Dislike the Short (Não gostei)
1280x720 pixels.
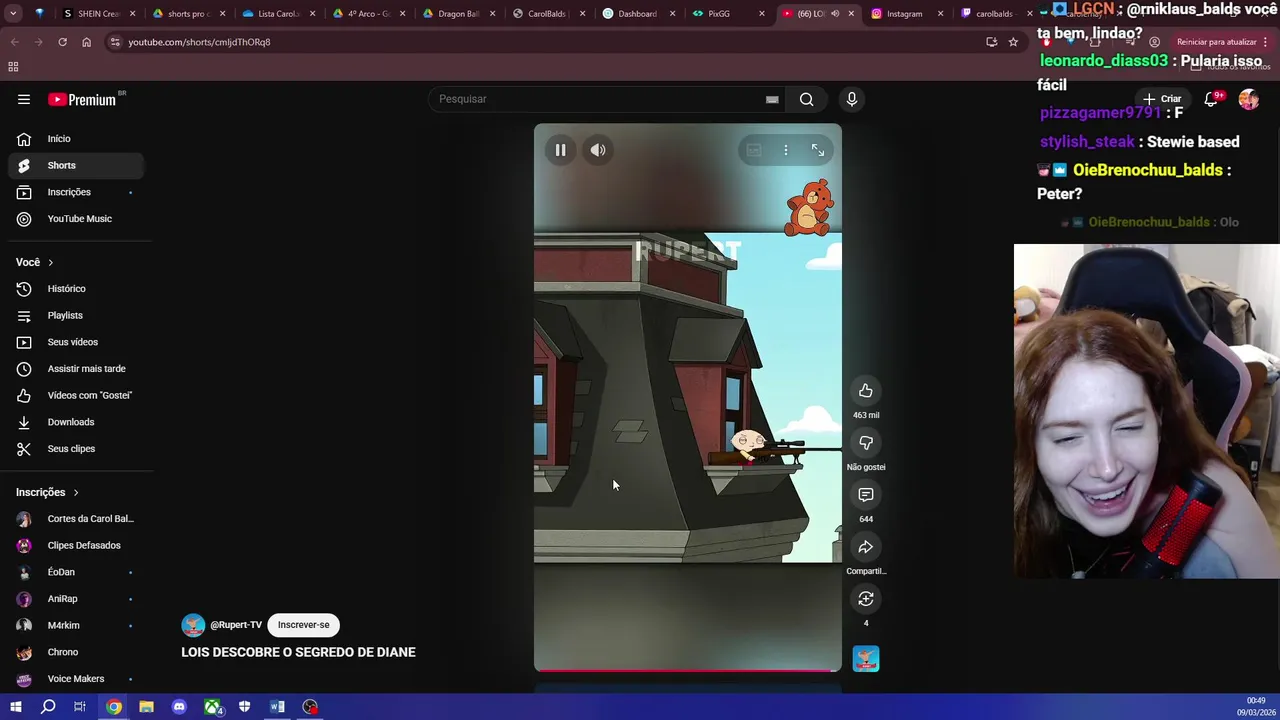866,443
